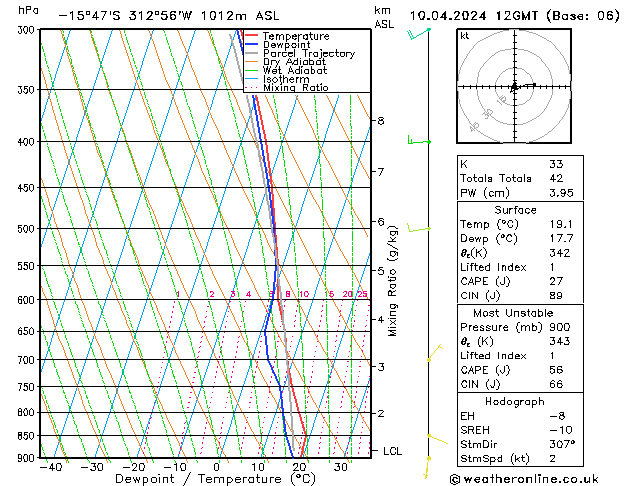Click the Surface Lifted Index value 1
629x486 pixels.
[552, 267]
